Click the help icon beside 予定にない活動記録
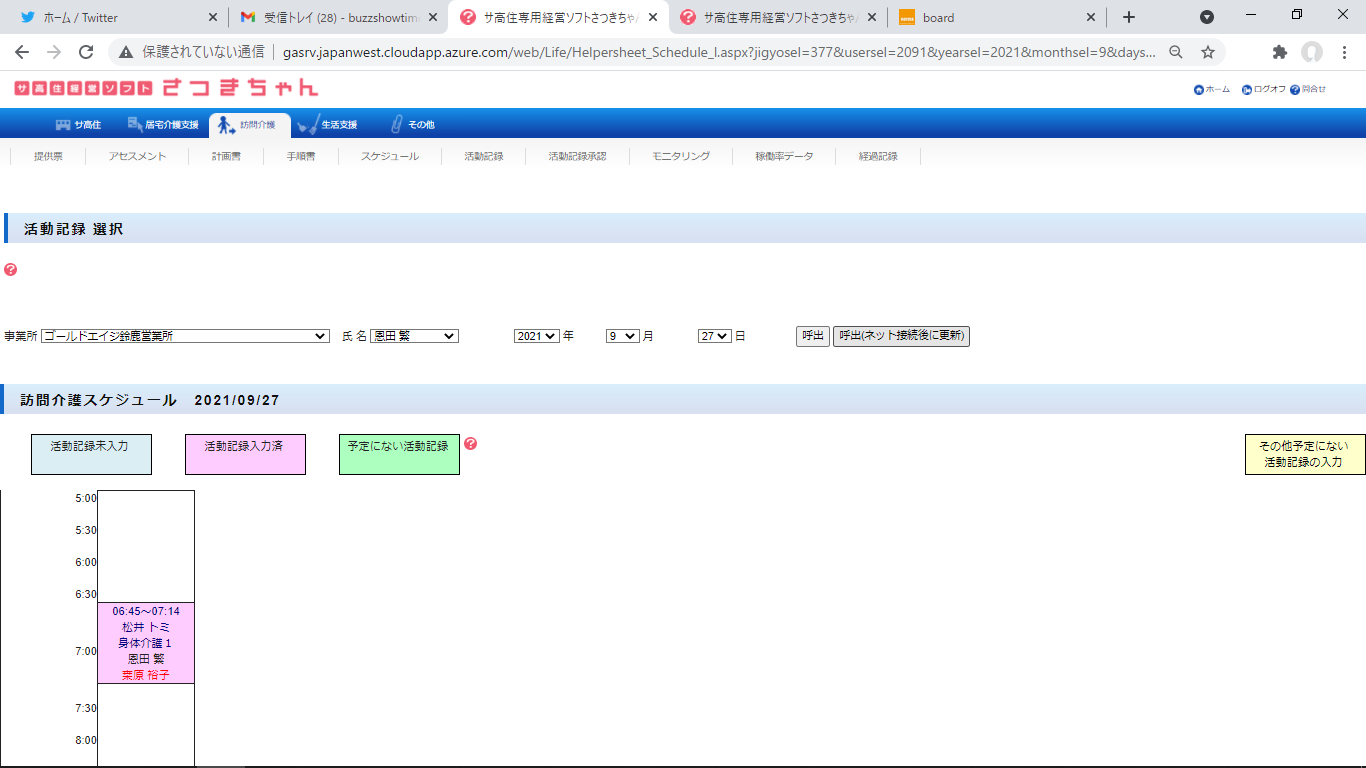The width and height of the screenshot is (1366, 768). 471,444
